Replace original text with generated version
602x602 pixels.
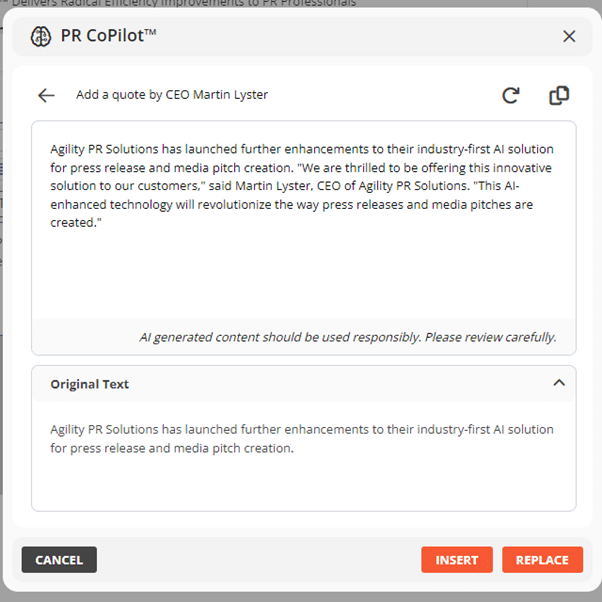(x=542, y=560)
